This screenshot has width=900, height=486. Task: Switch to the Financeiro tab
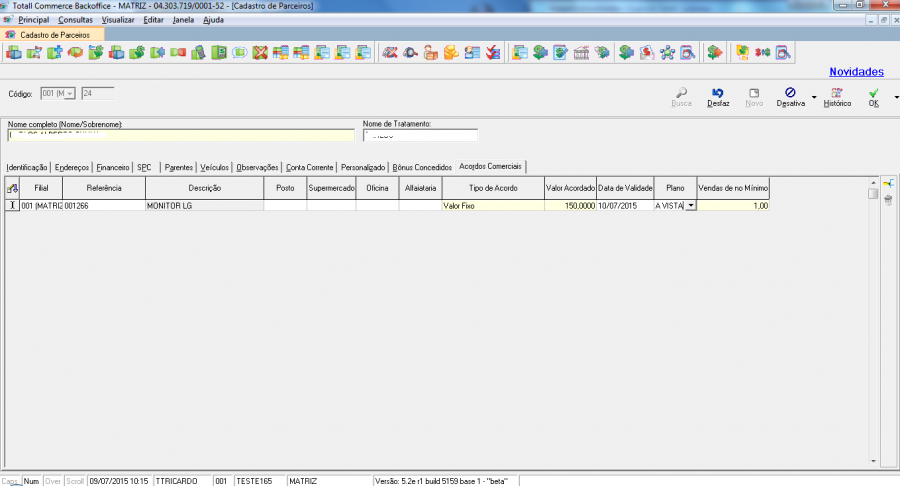click(x=113, y=167)
